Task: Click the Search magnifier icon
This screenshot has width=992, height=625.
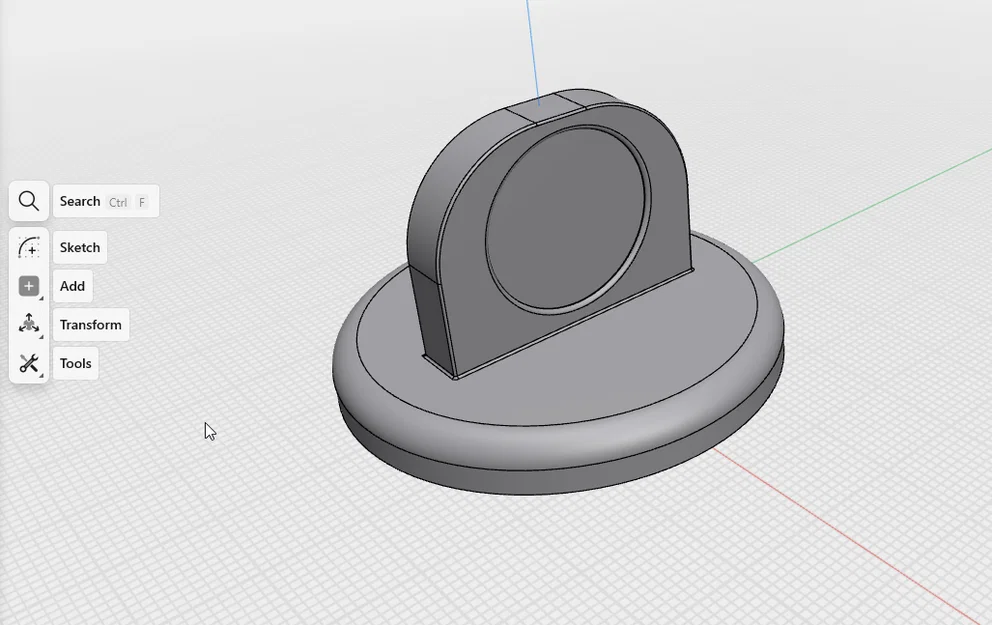Action: (28, 201)
